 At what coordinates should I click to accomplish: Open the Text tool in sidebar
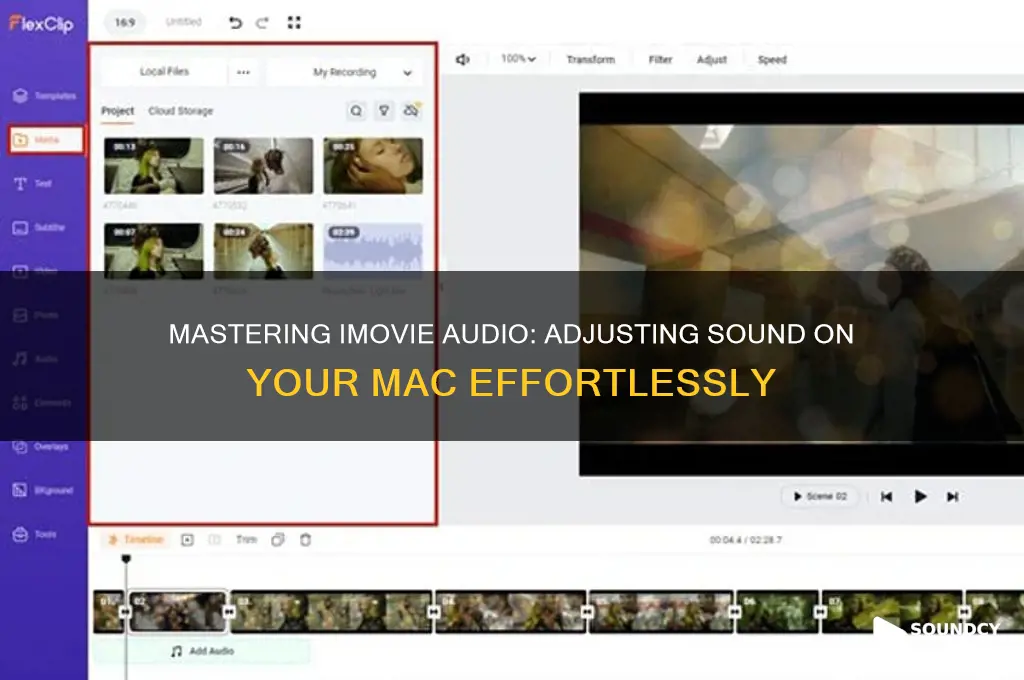[x=33, y=184]
